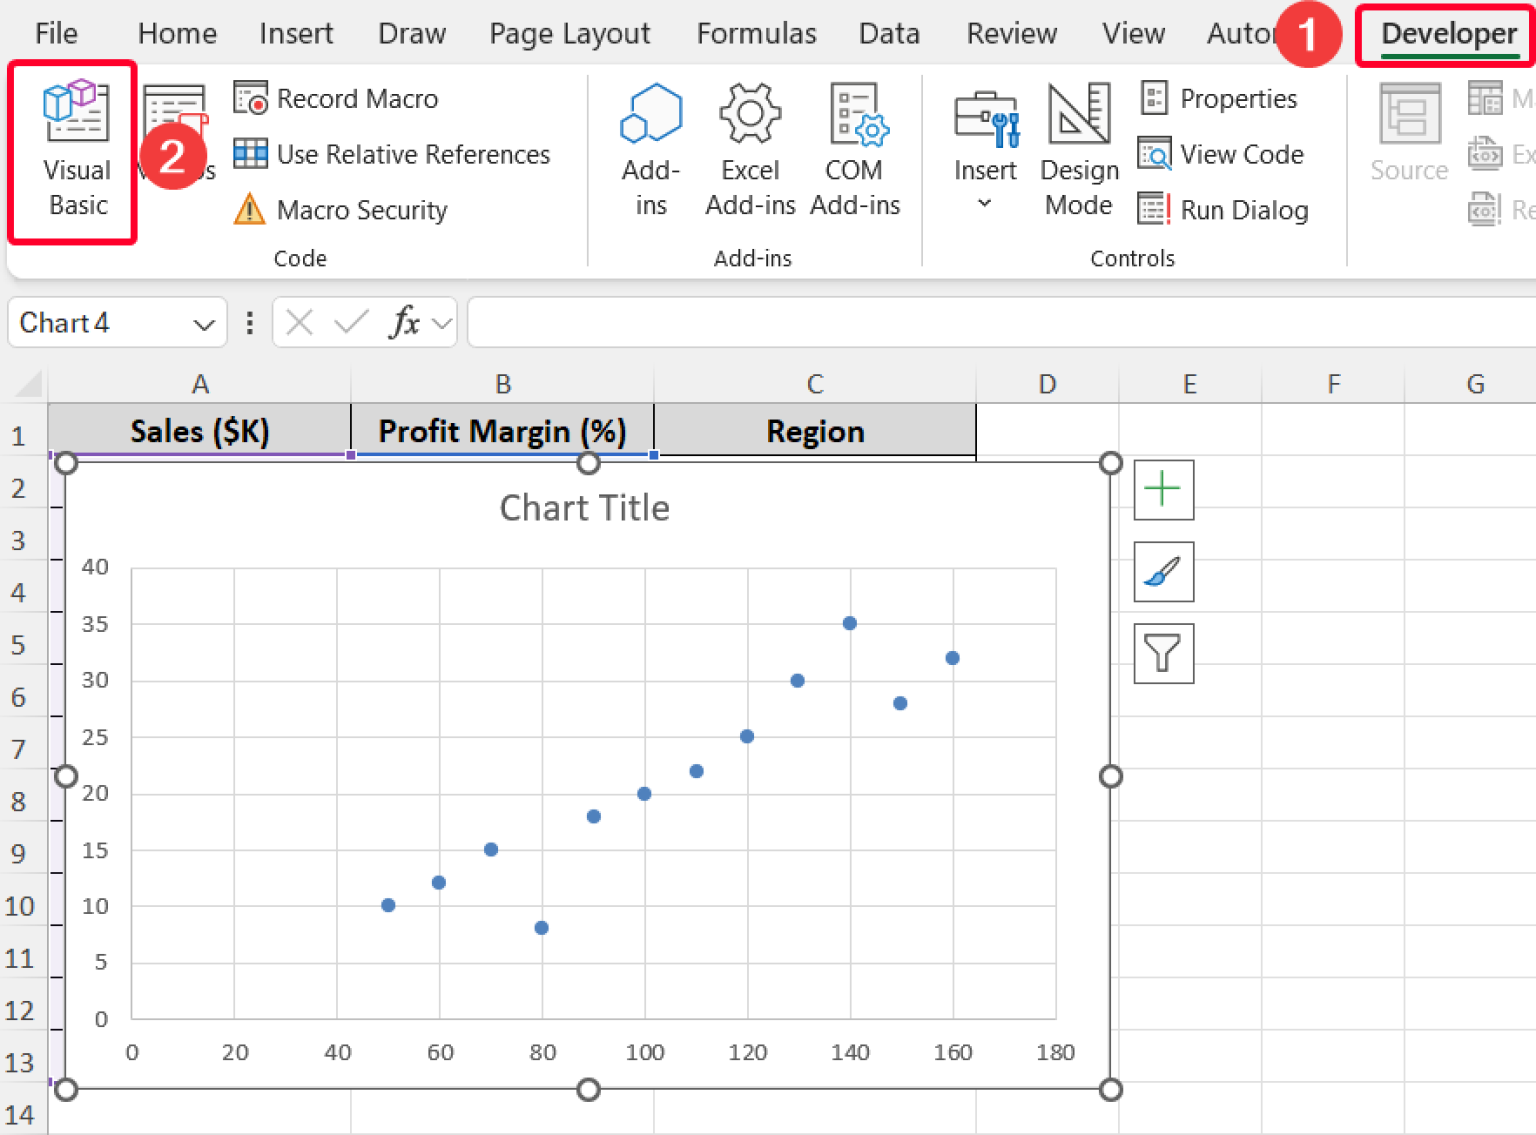Open the insert function dropdown arrow
The image size is (1536, 1135).
pos(440,322)
